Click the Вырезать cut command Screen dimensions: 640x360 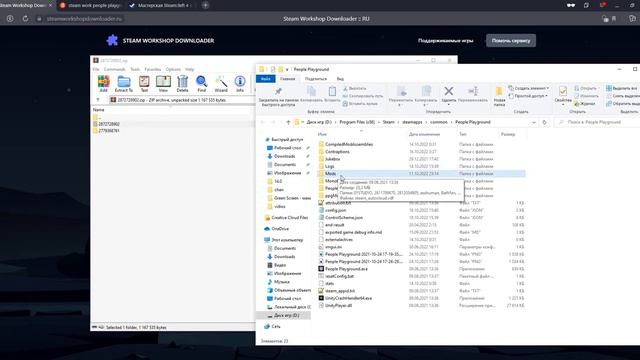tap(354, 88)
